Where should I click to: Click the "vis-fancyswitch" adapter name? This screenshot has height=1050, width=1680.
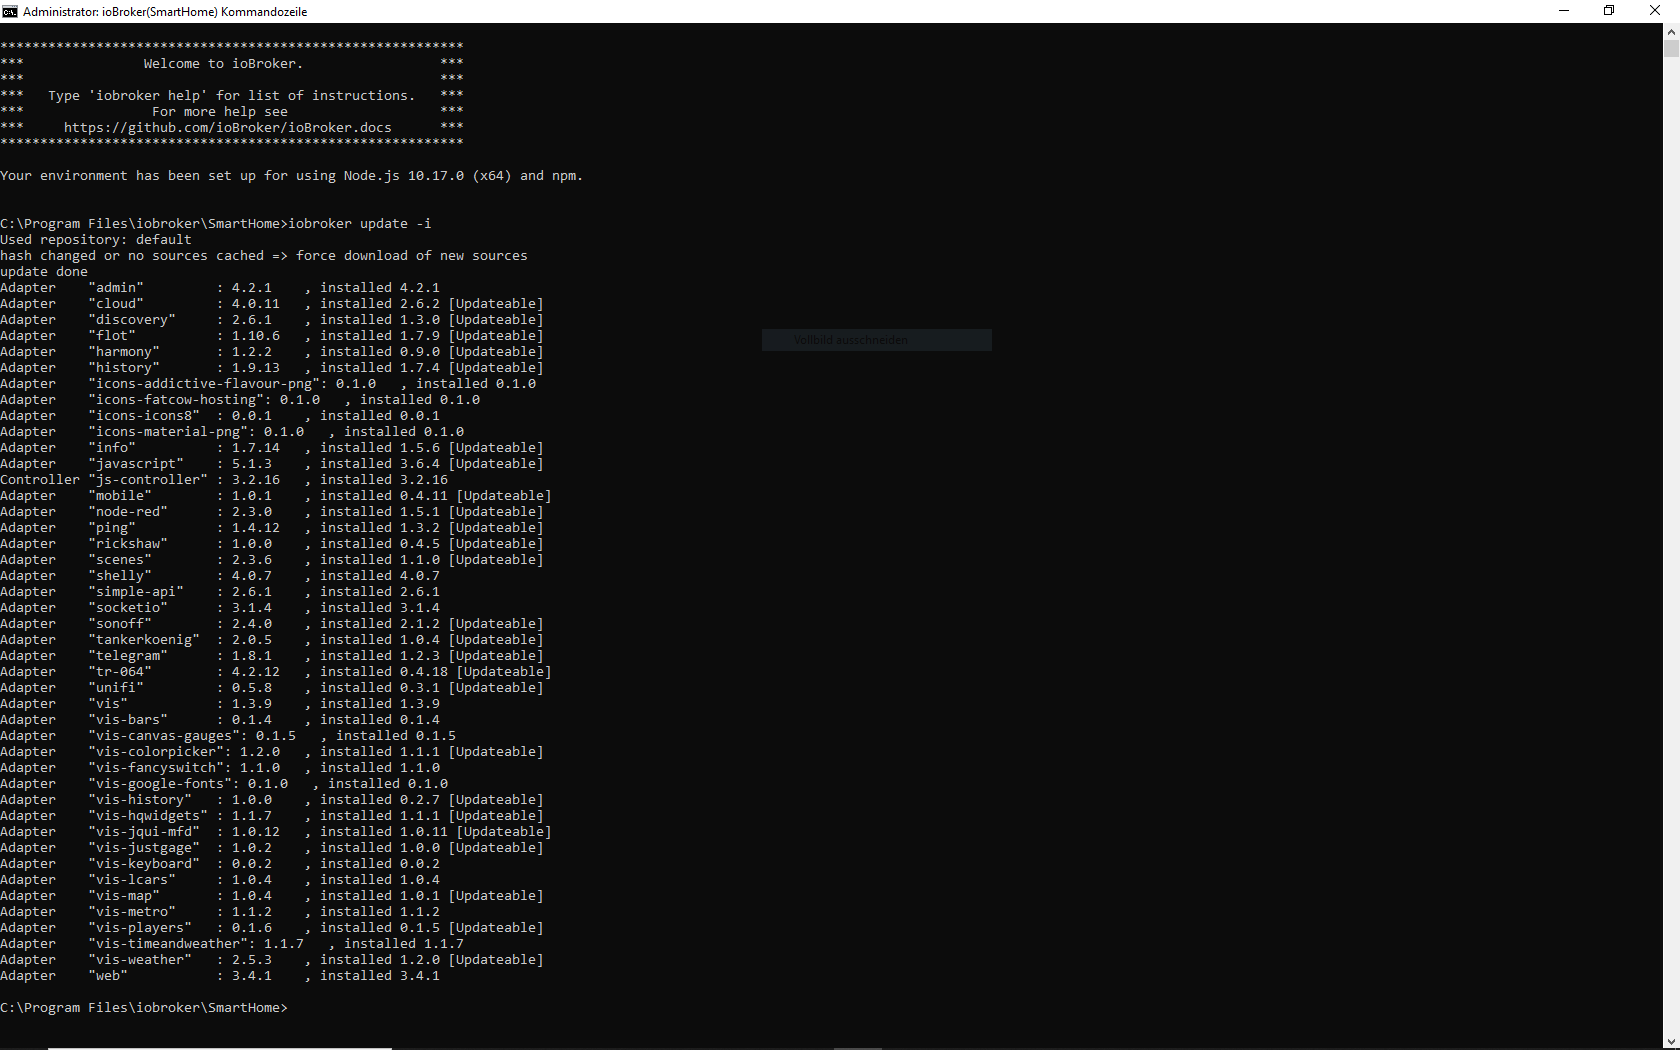(x=156, y=768)
